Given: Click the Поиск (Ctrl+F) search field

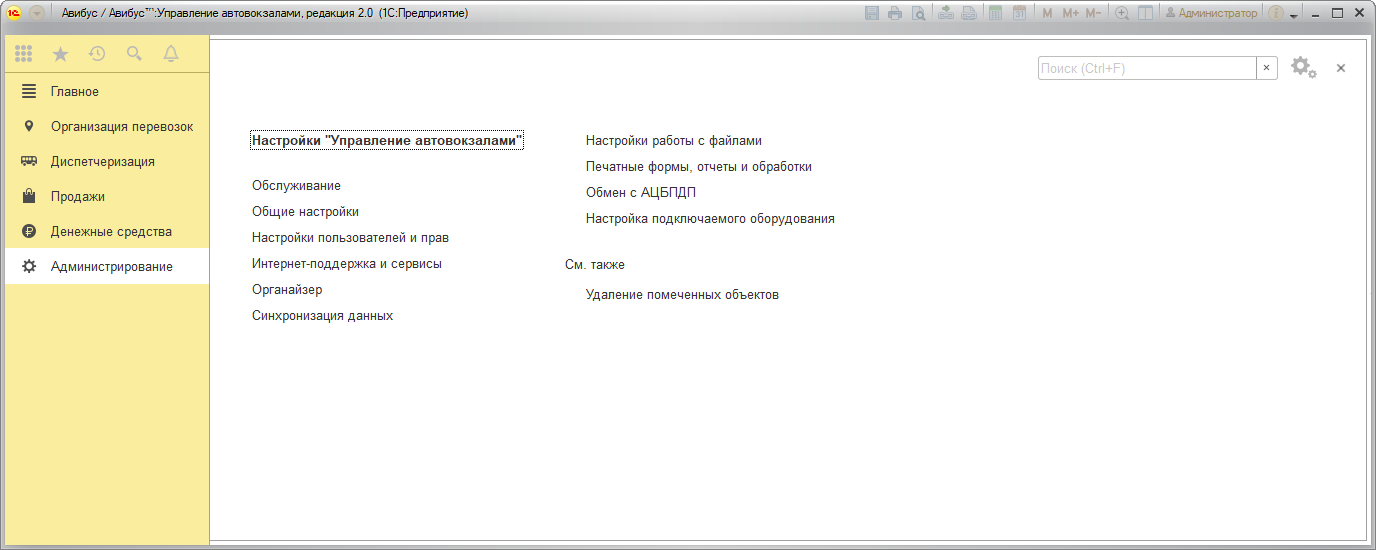Looking at the screenshot, I should point(1146,68).
